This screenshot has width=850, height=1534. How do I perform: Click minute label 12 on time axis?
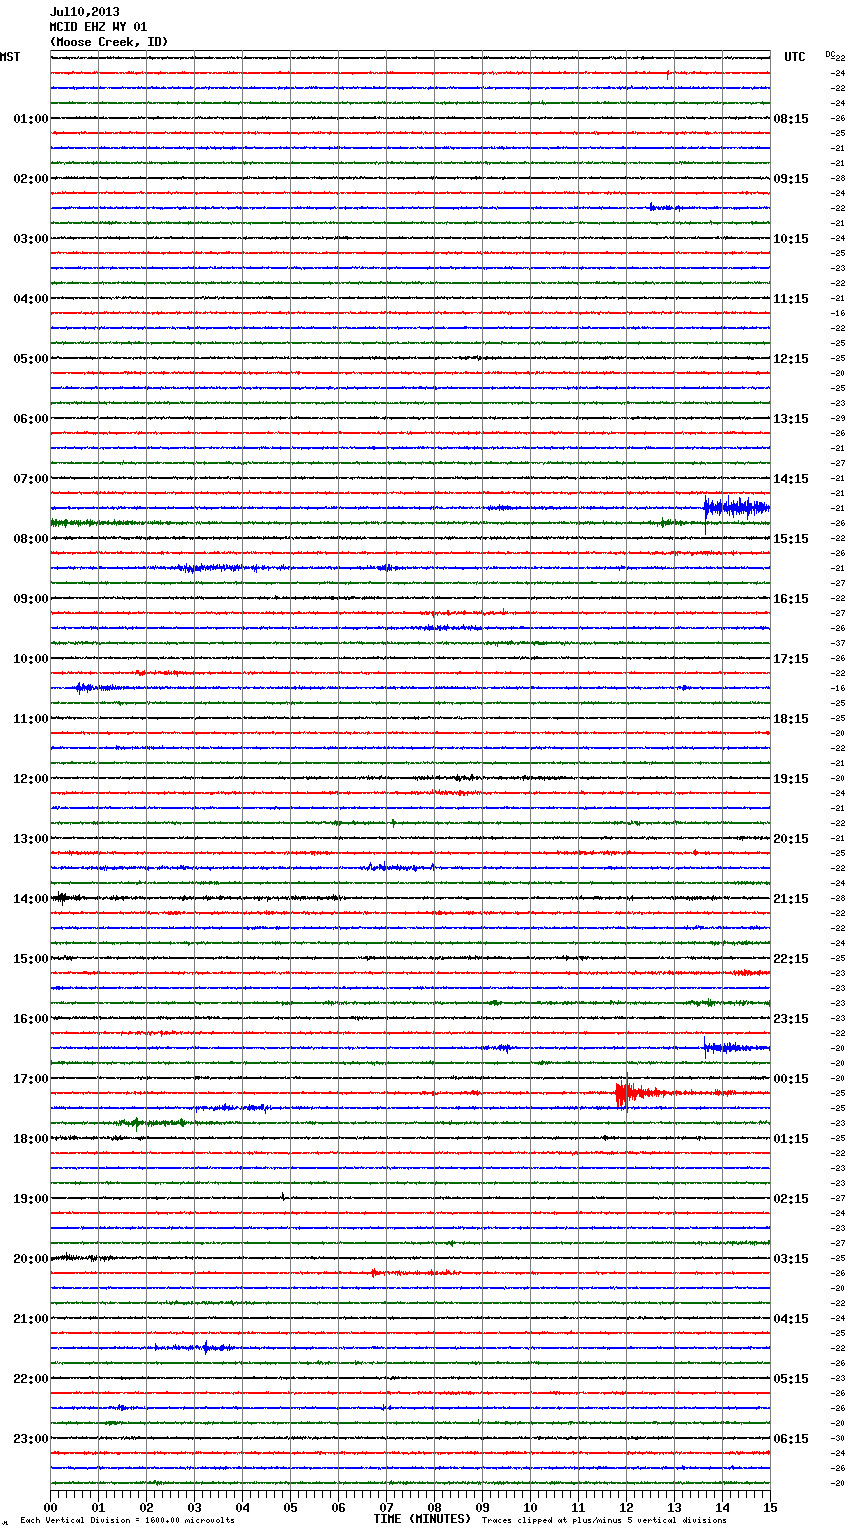[627, 1507]
